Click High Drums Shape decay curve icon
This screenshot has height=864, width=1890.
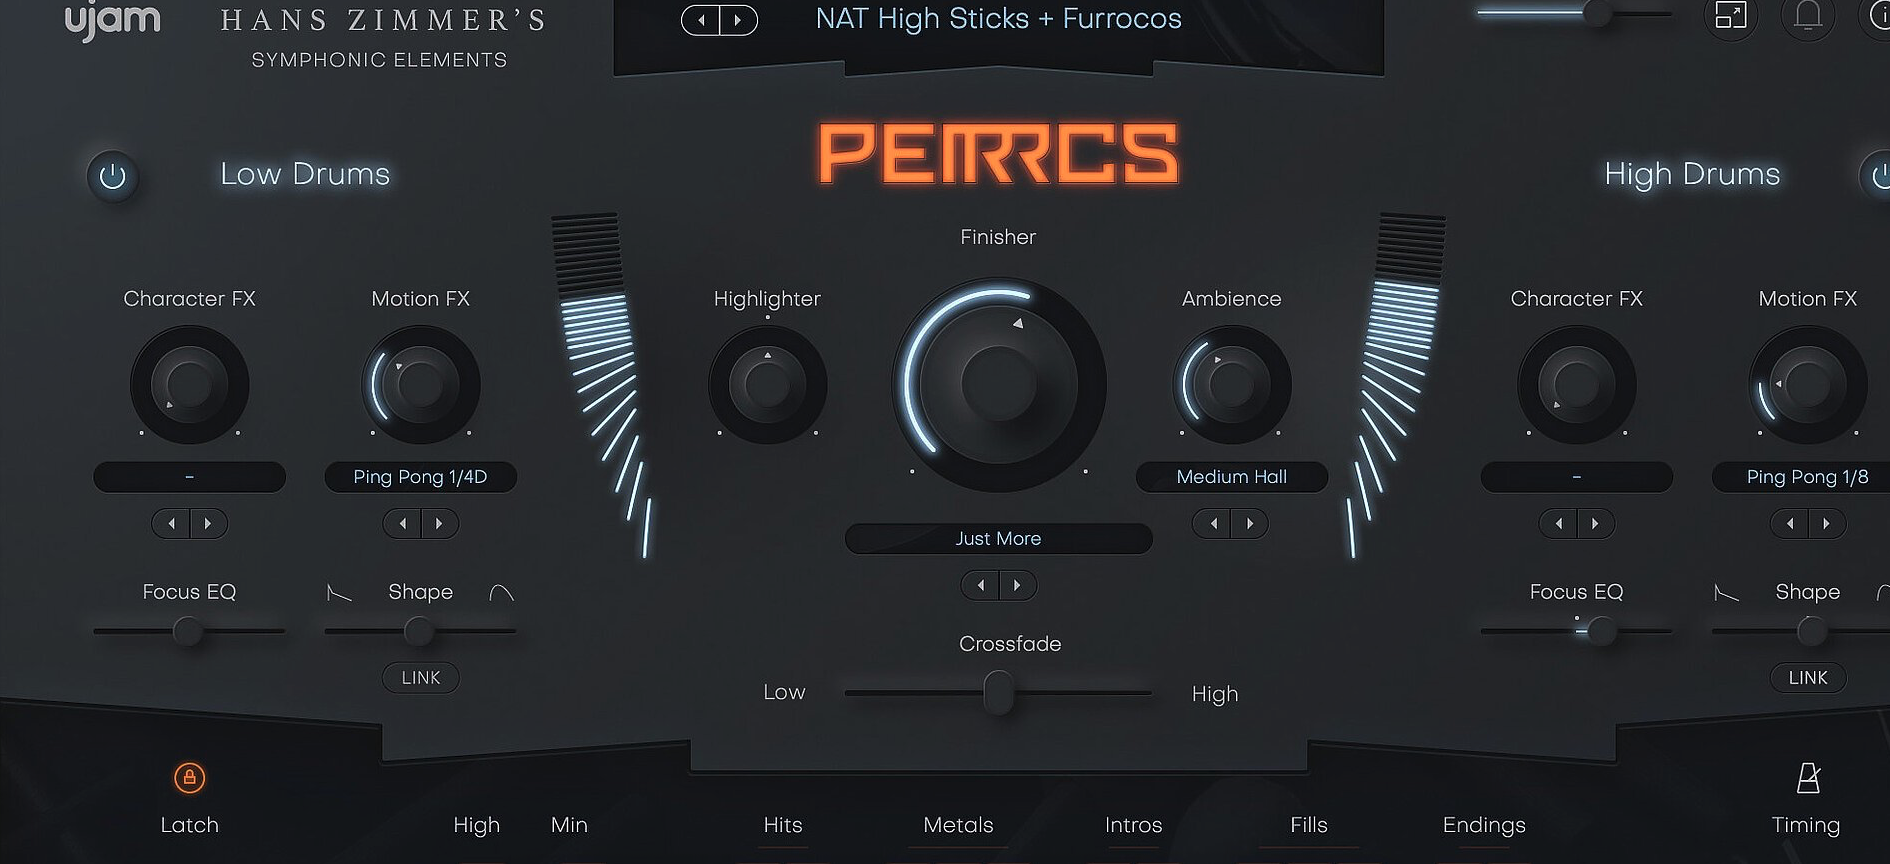point(1727,593)
